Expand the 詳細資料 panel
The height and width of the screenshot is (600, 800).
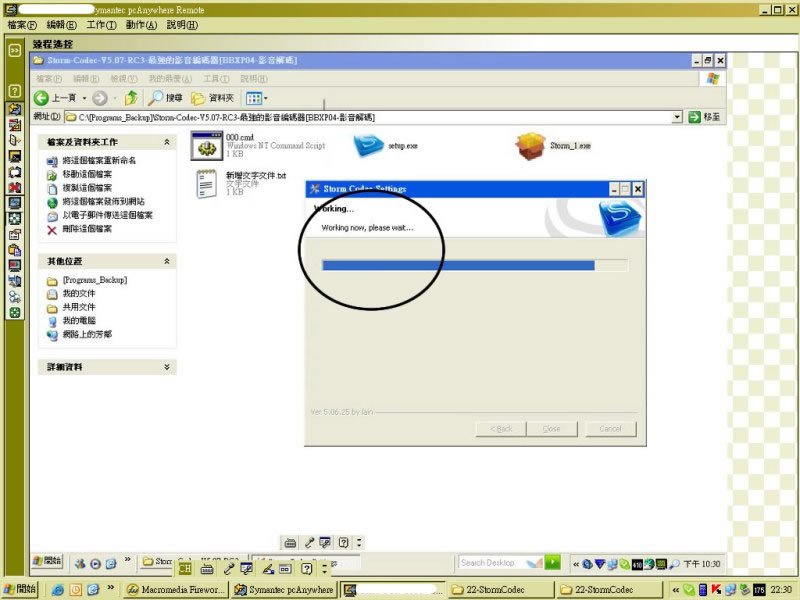point(167,367)
